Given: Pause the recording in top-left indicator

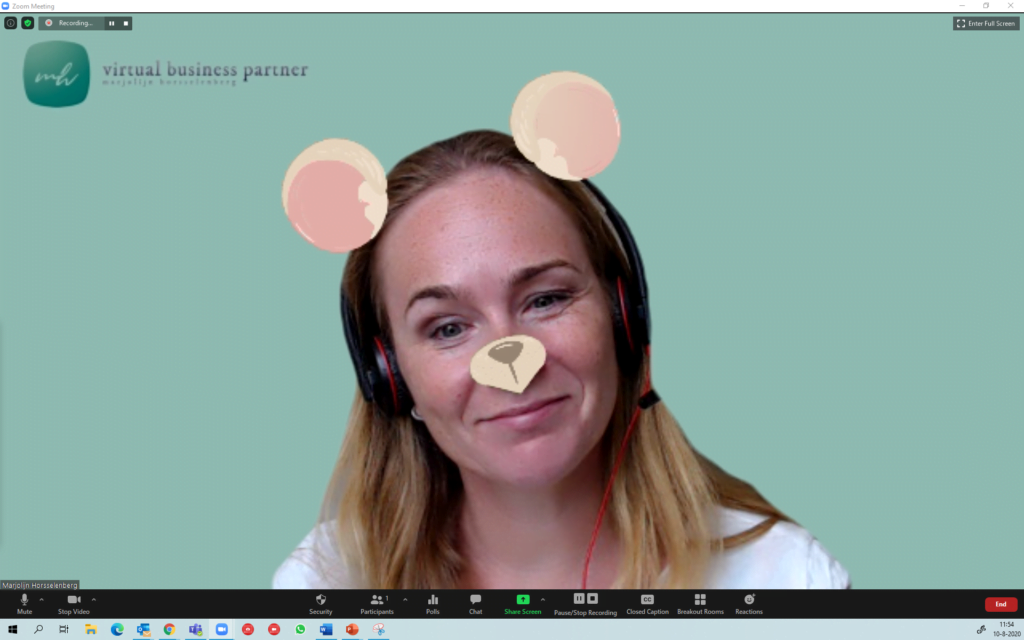Looking at the screenshot, I should coord(111,23).
